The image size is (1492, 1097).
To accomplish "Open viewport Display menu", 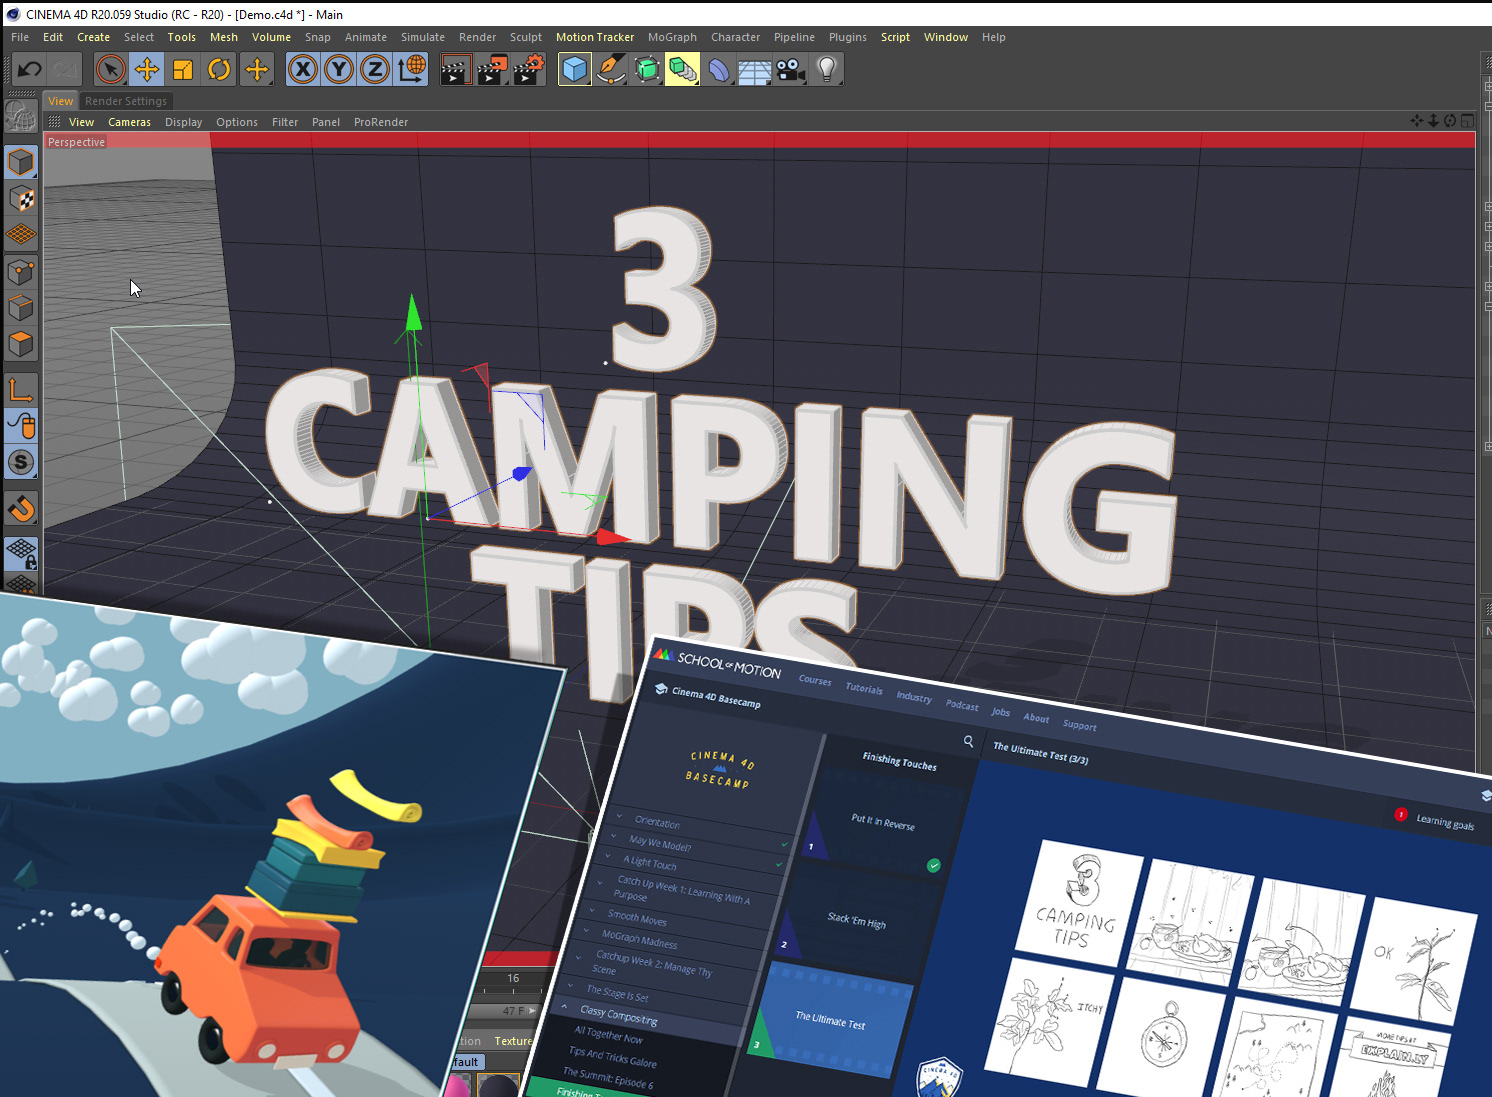I will coord(183,122).
